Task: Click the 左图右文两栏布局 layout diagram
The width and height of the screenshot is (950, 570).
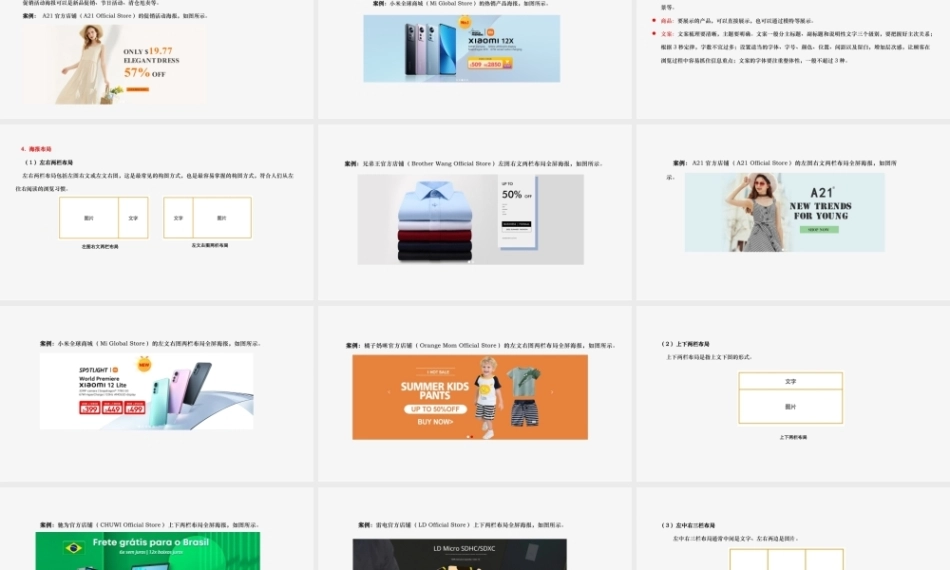Action: [x=104, y=217]
